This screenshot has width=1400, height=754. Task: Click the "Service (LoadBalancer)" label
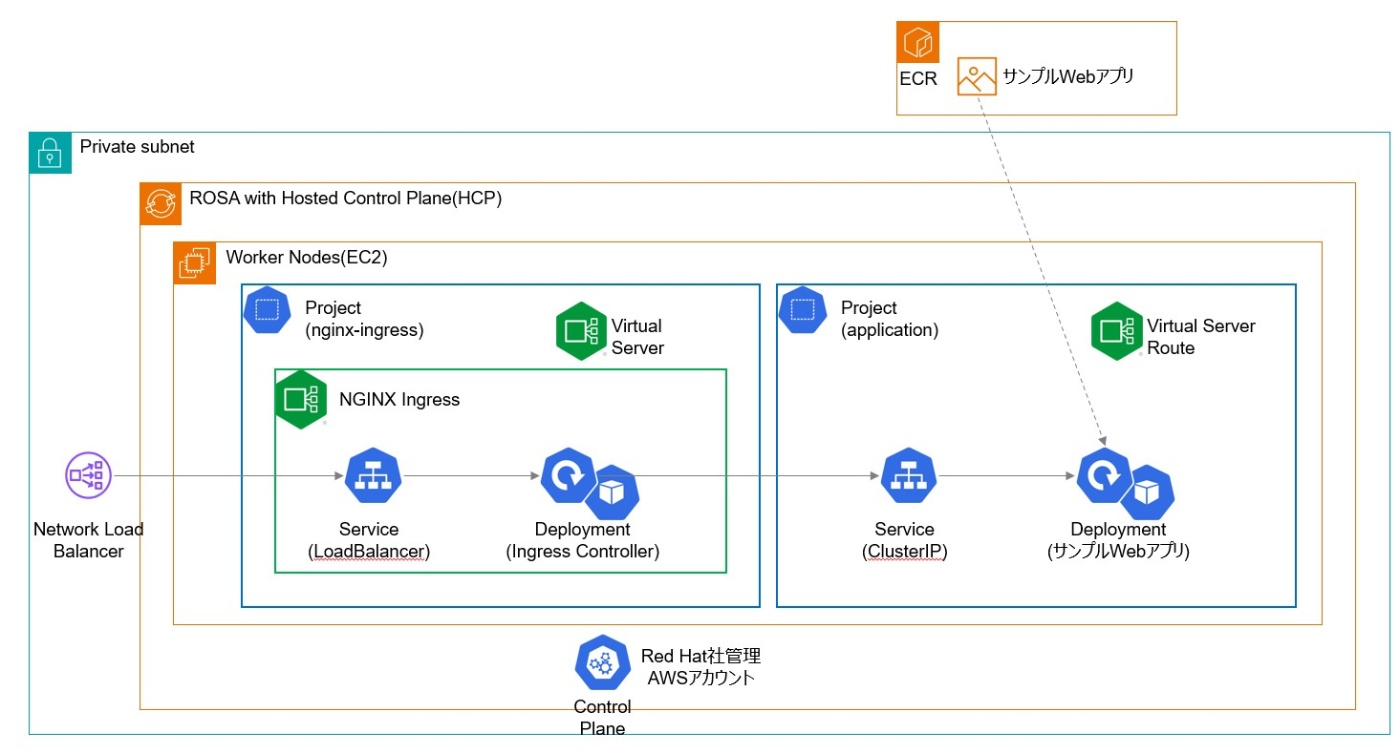pyautogui.click(x=370, y=540)
